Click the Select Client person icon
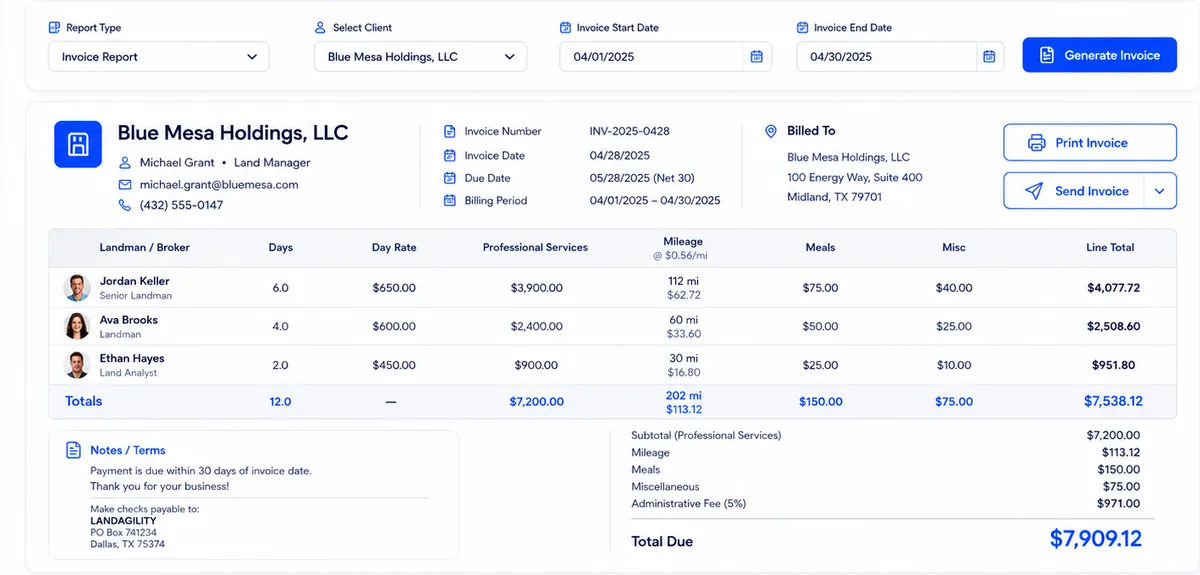The height and width of the screenshot is (575, 1200). 320,28
